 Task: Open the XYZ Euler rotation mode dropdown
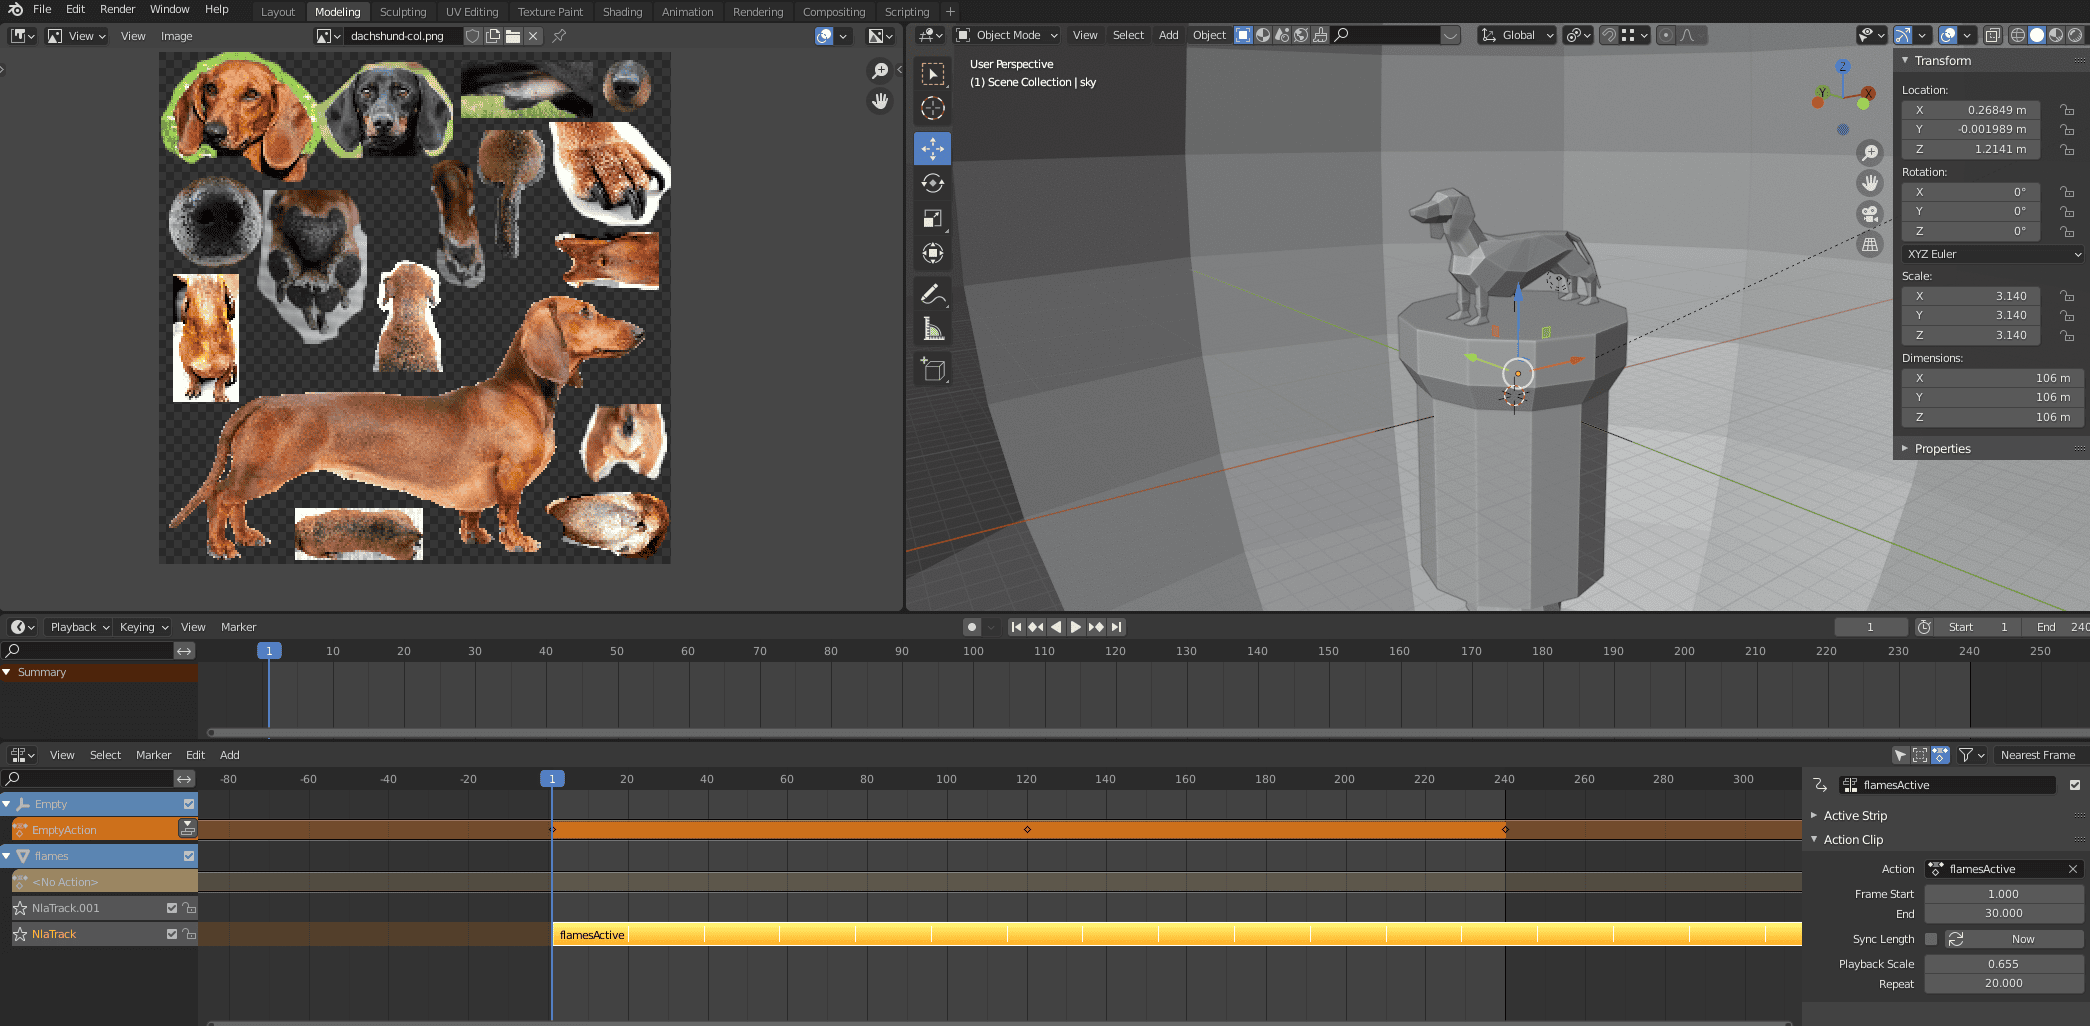tap(1993, 254)
